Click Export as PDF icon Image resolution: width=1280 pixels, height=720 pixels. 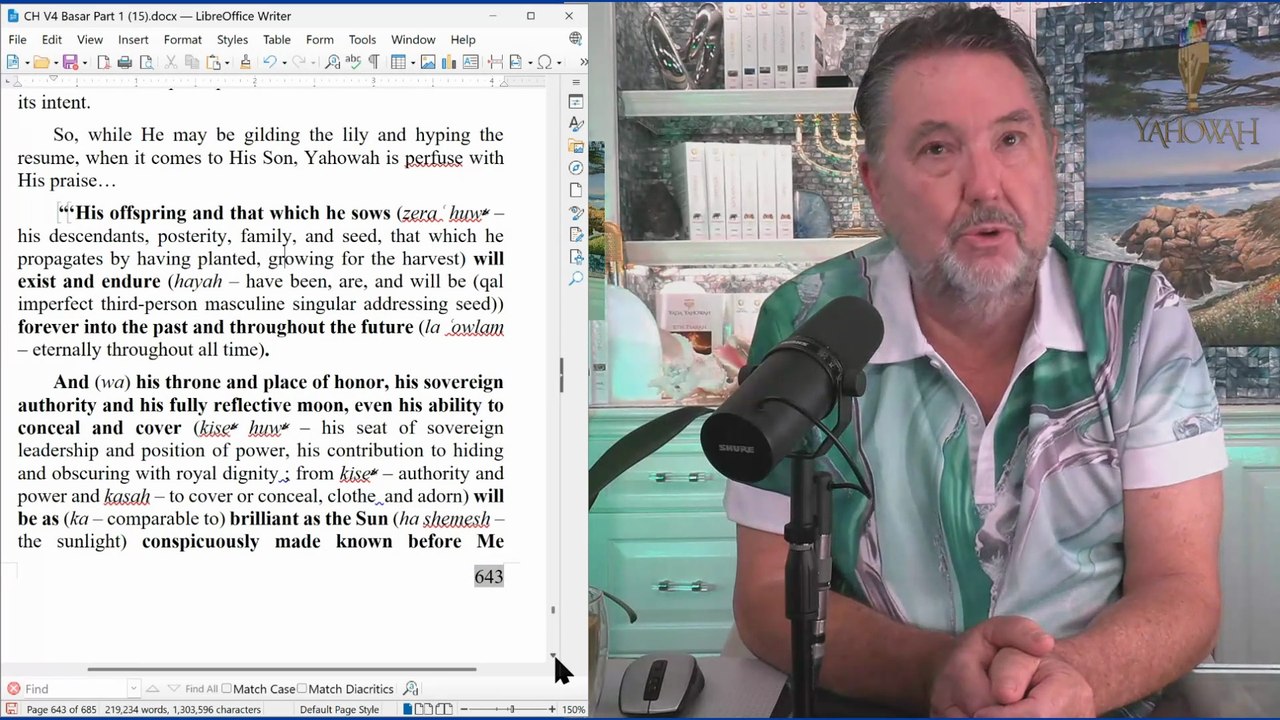click(x=104, y=62)
